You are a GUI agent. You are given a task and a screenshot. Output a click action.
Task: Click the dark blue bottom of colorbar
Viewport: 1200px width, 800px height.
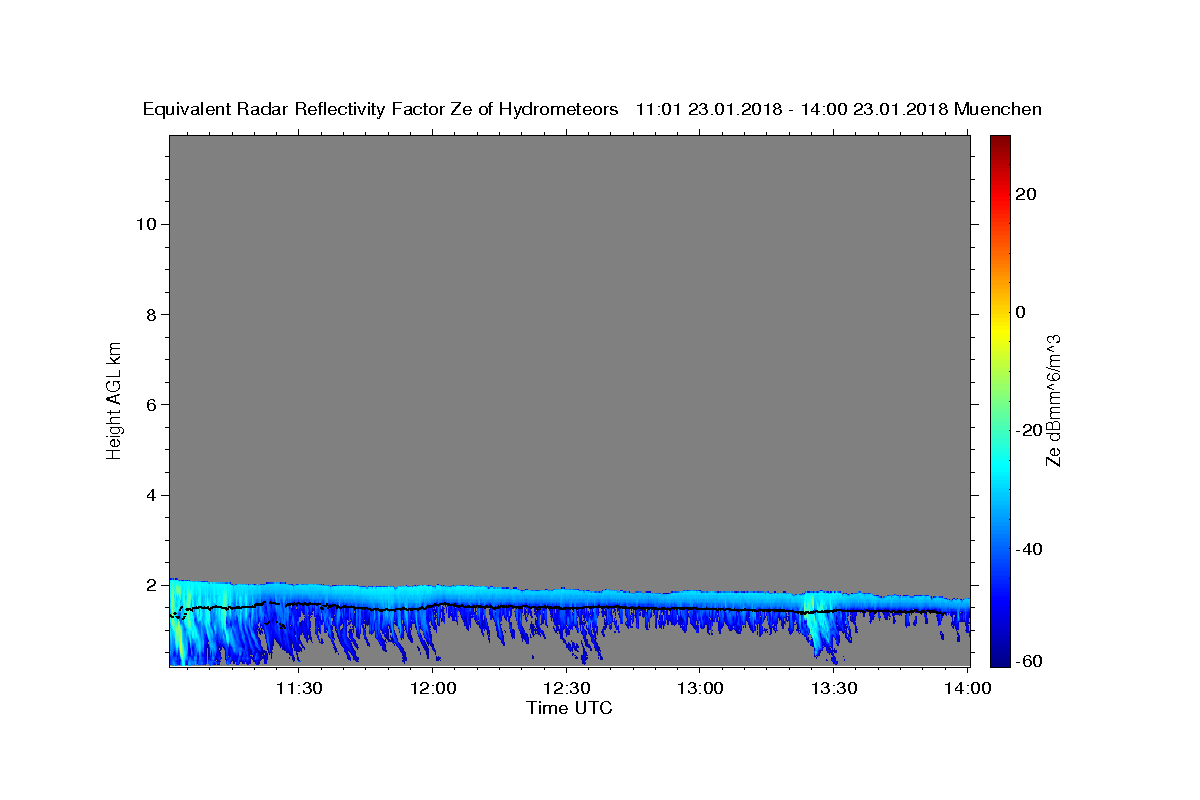coord(1000,660)
